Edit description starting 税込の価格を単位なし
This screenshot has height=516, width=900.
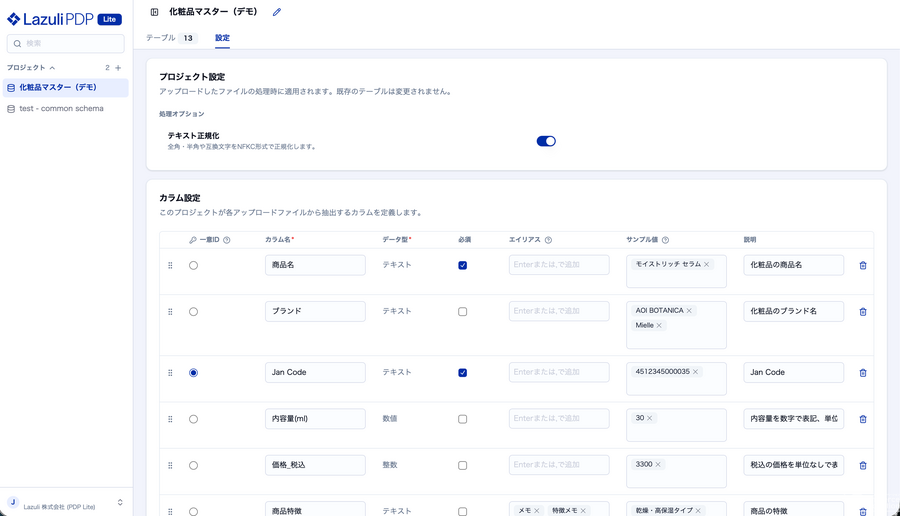(794, 465)
